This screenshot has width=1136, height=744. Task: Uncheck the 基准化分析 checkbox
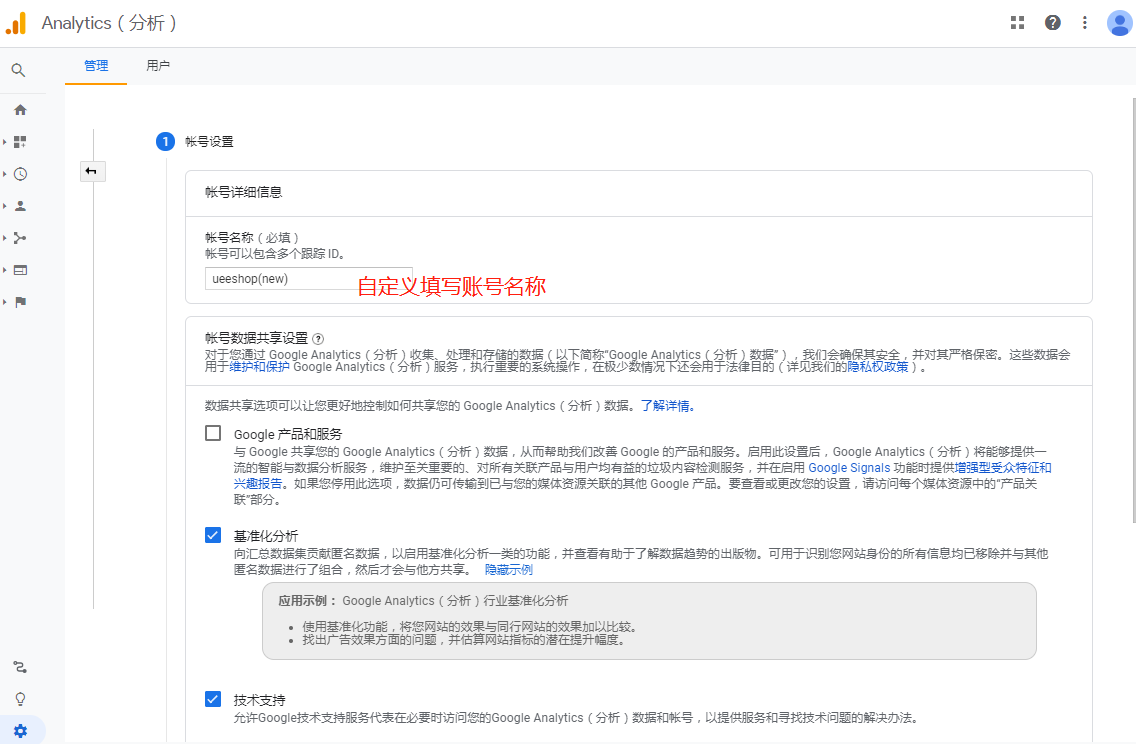[x=213, y=535]
